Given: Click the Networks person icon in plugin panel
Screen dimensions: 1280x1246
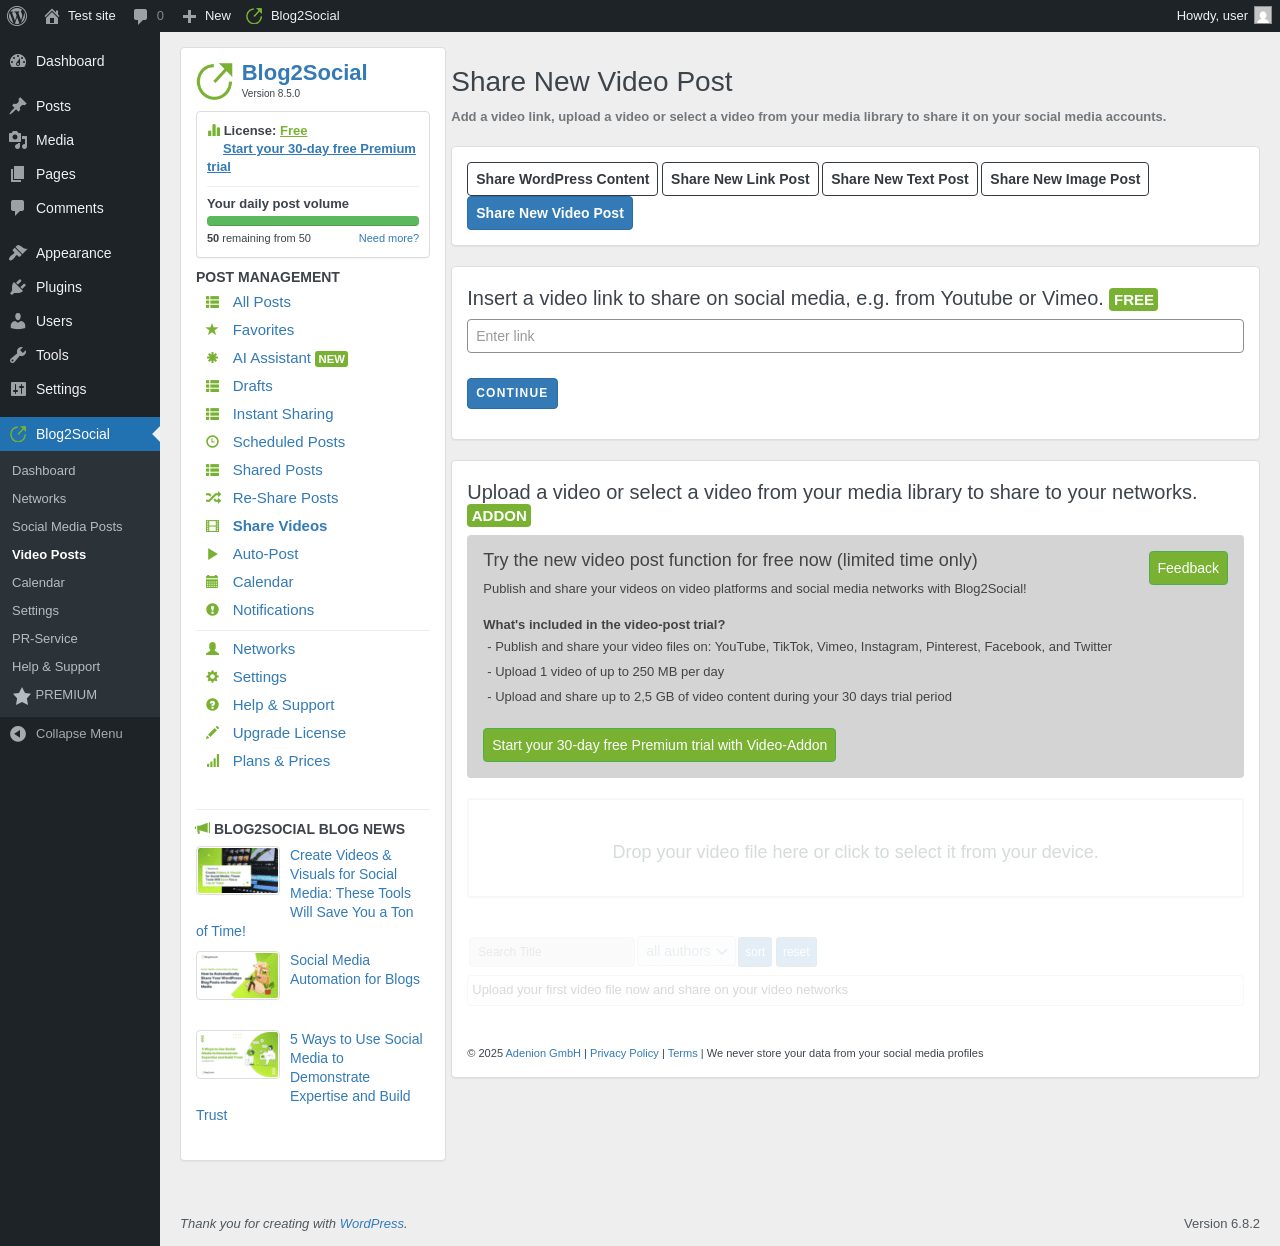Looking at the screenshot, I should click(212, 649).
